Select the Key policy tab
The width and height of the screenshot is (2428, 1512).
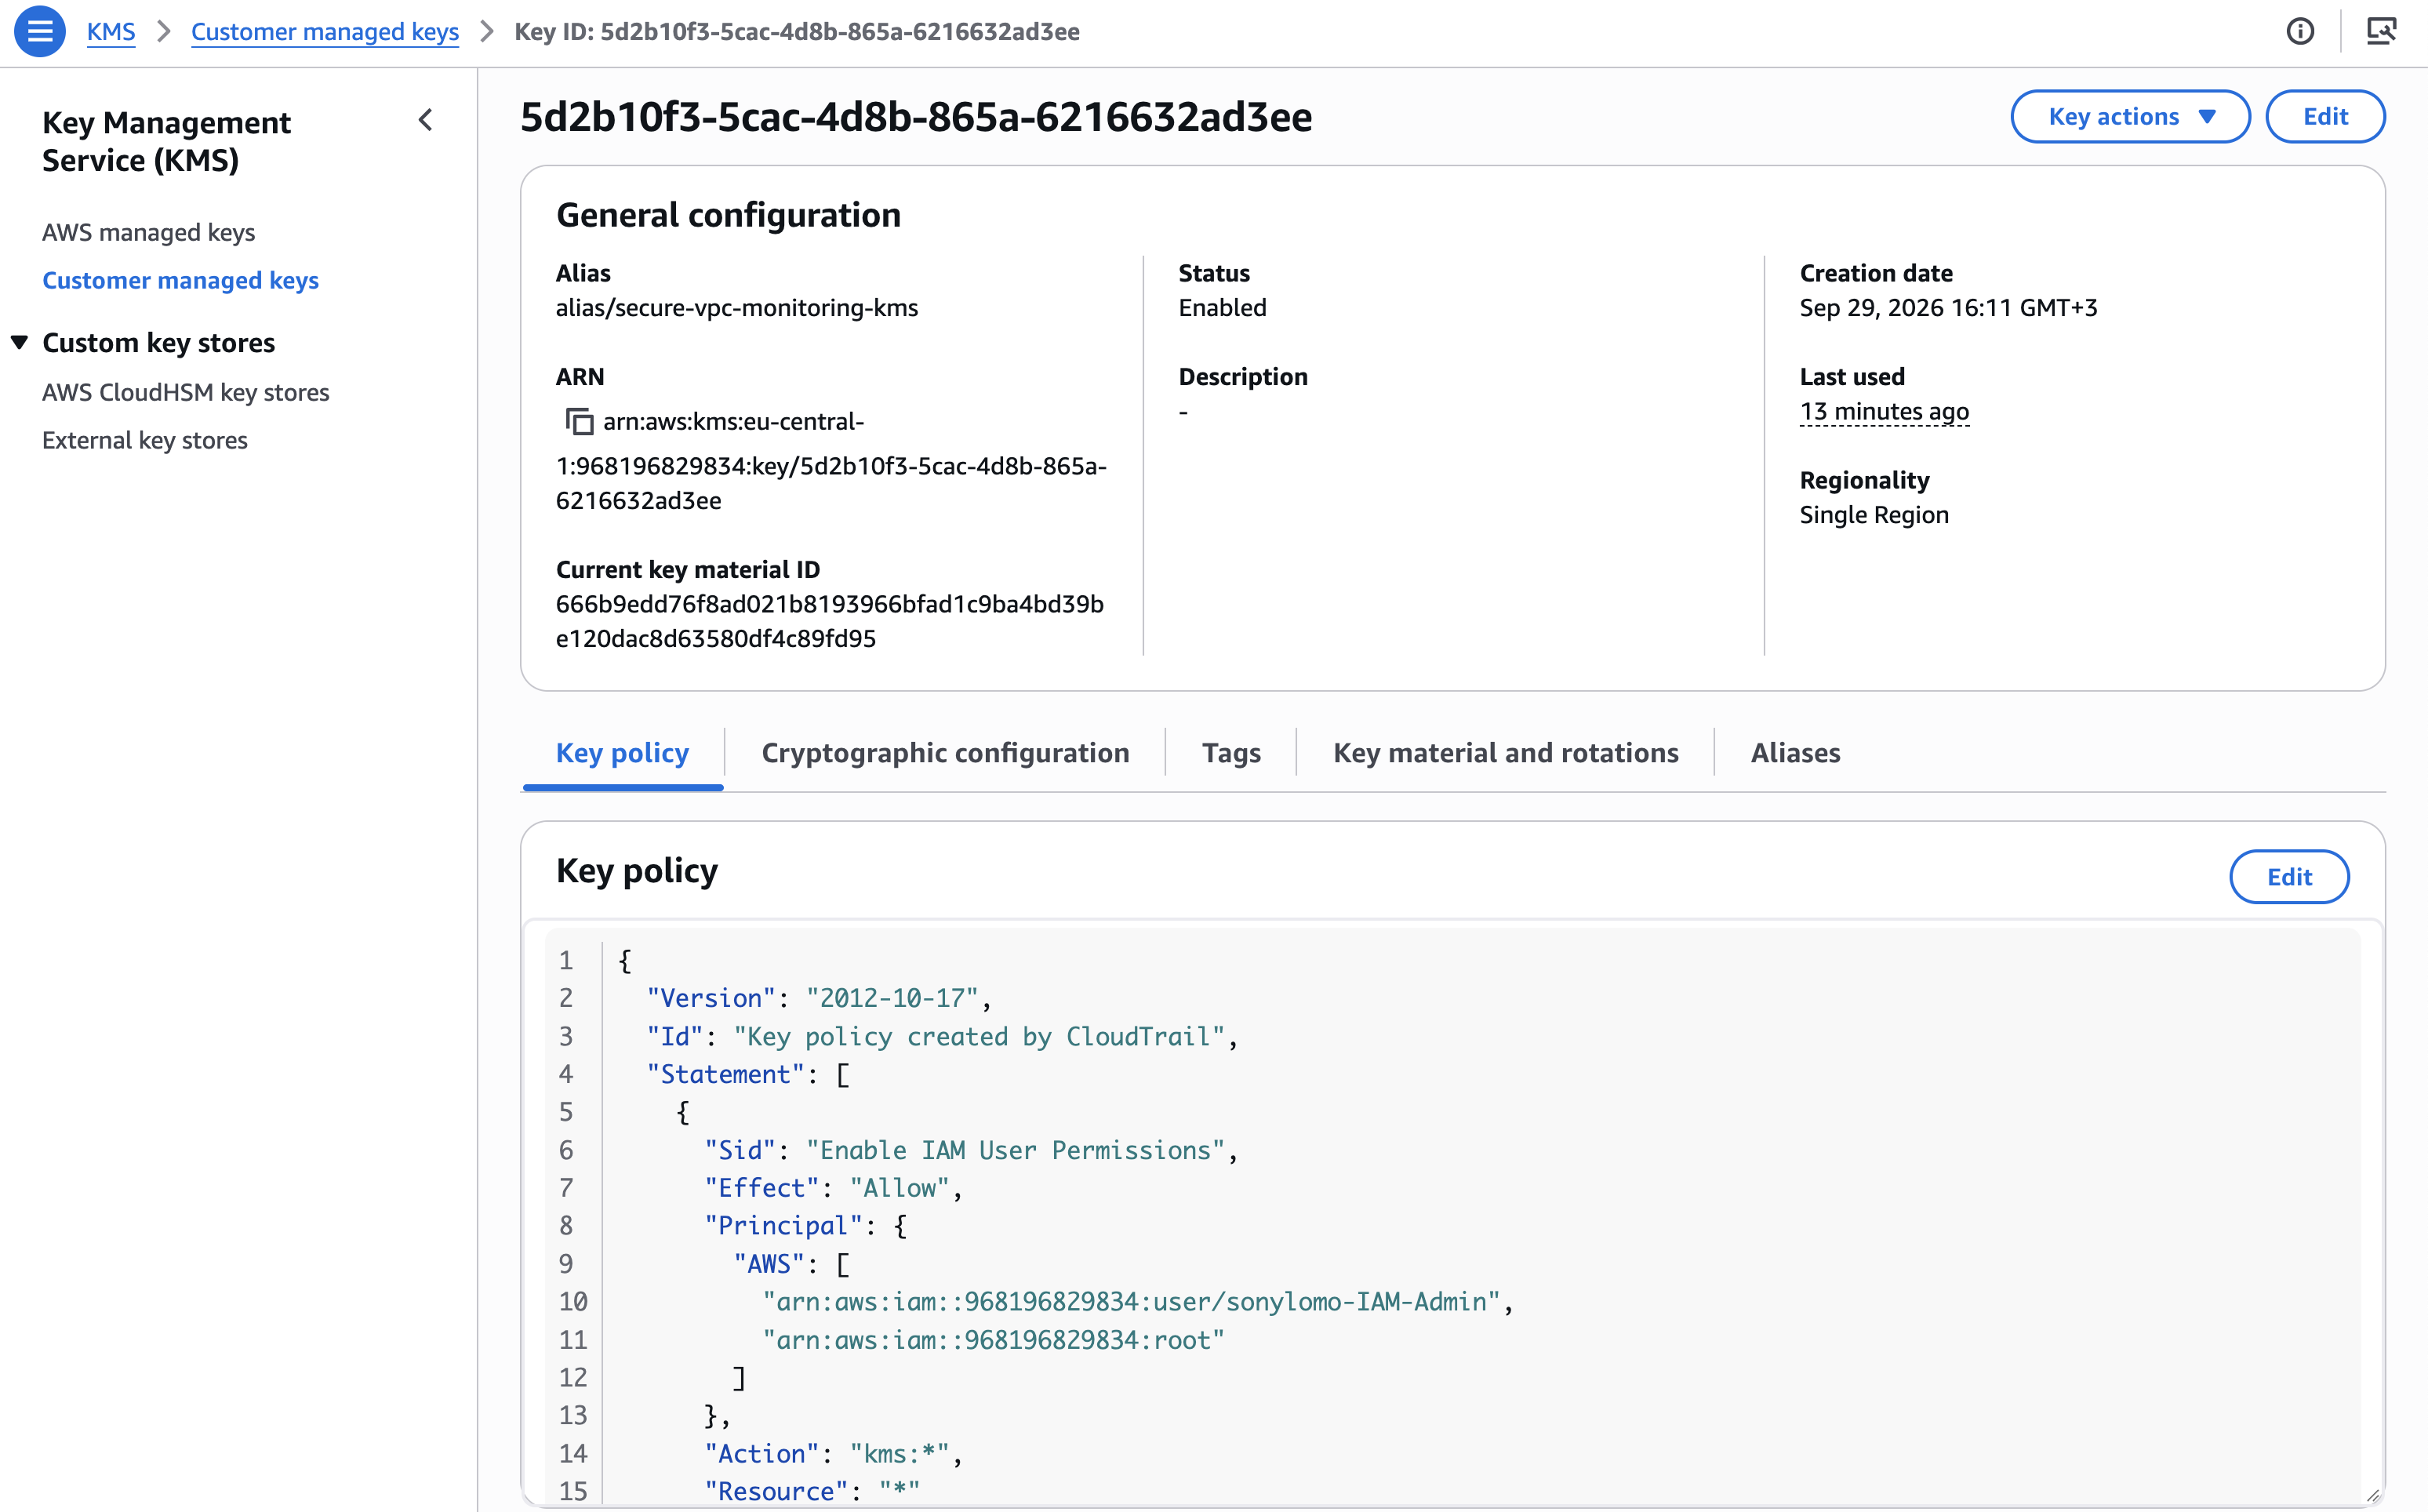(622, 753)
